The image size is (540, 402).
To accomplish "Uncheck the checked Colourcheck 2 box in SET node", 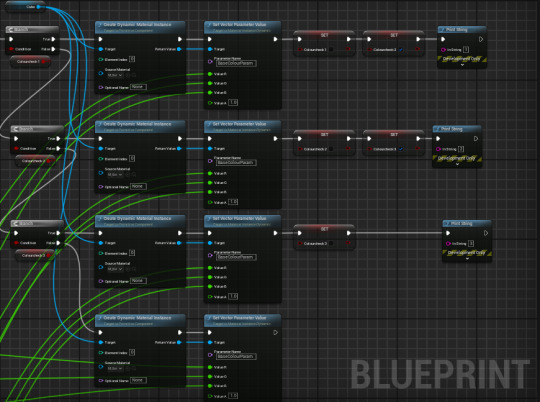I will pyautogui.click(x=401, y=50).
